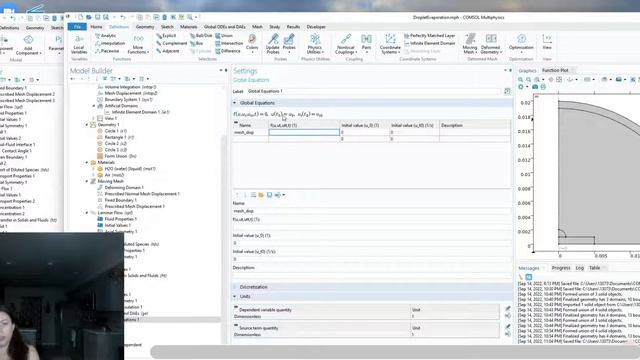The width and height of the screenshot is (640, 360).
Task: Open the More Functions dropdown
Action: (138, 44)
